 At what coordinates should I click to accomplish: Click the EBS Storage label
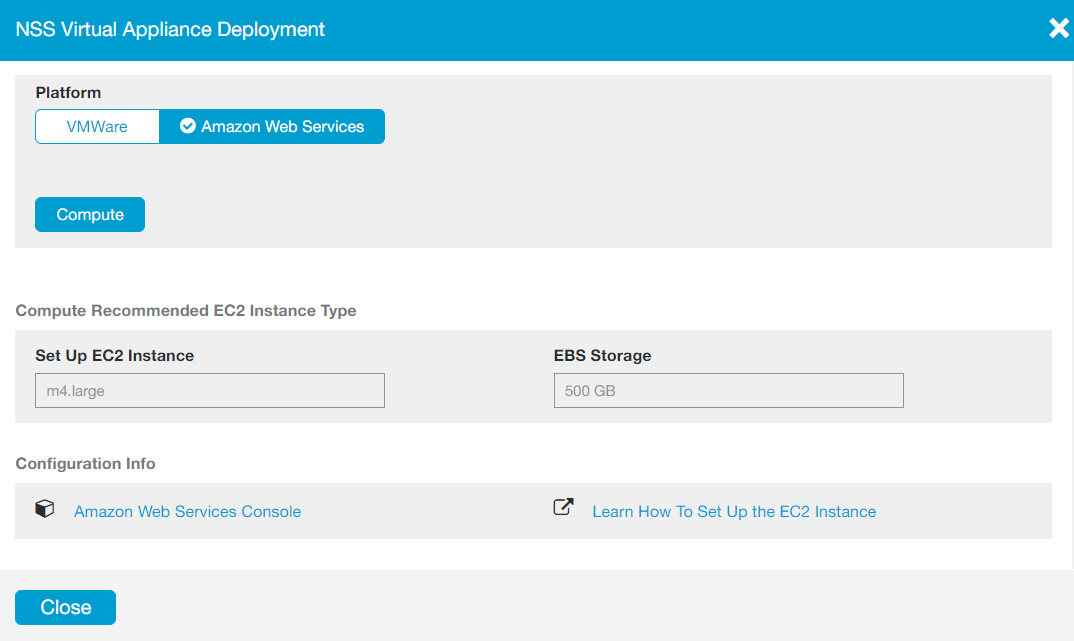point(602,355)
